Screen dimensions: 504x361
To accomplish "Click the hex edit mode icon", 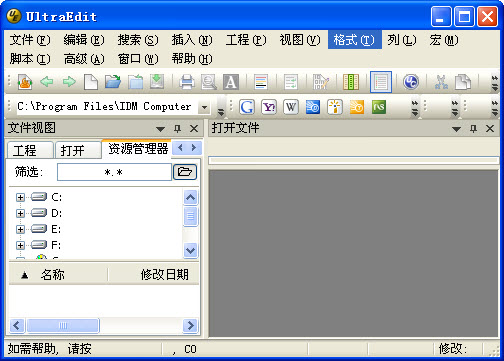I will [321, 82].
